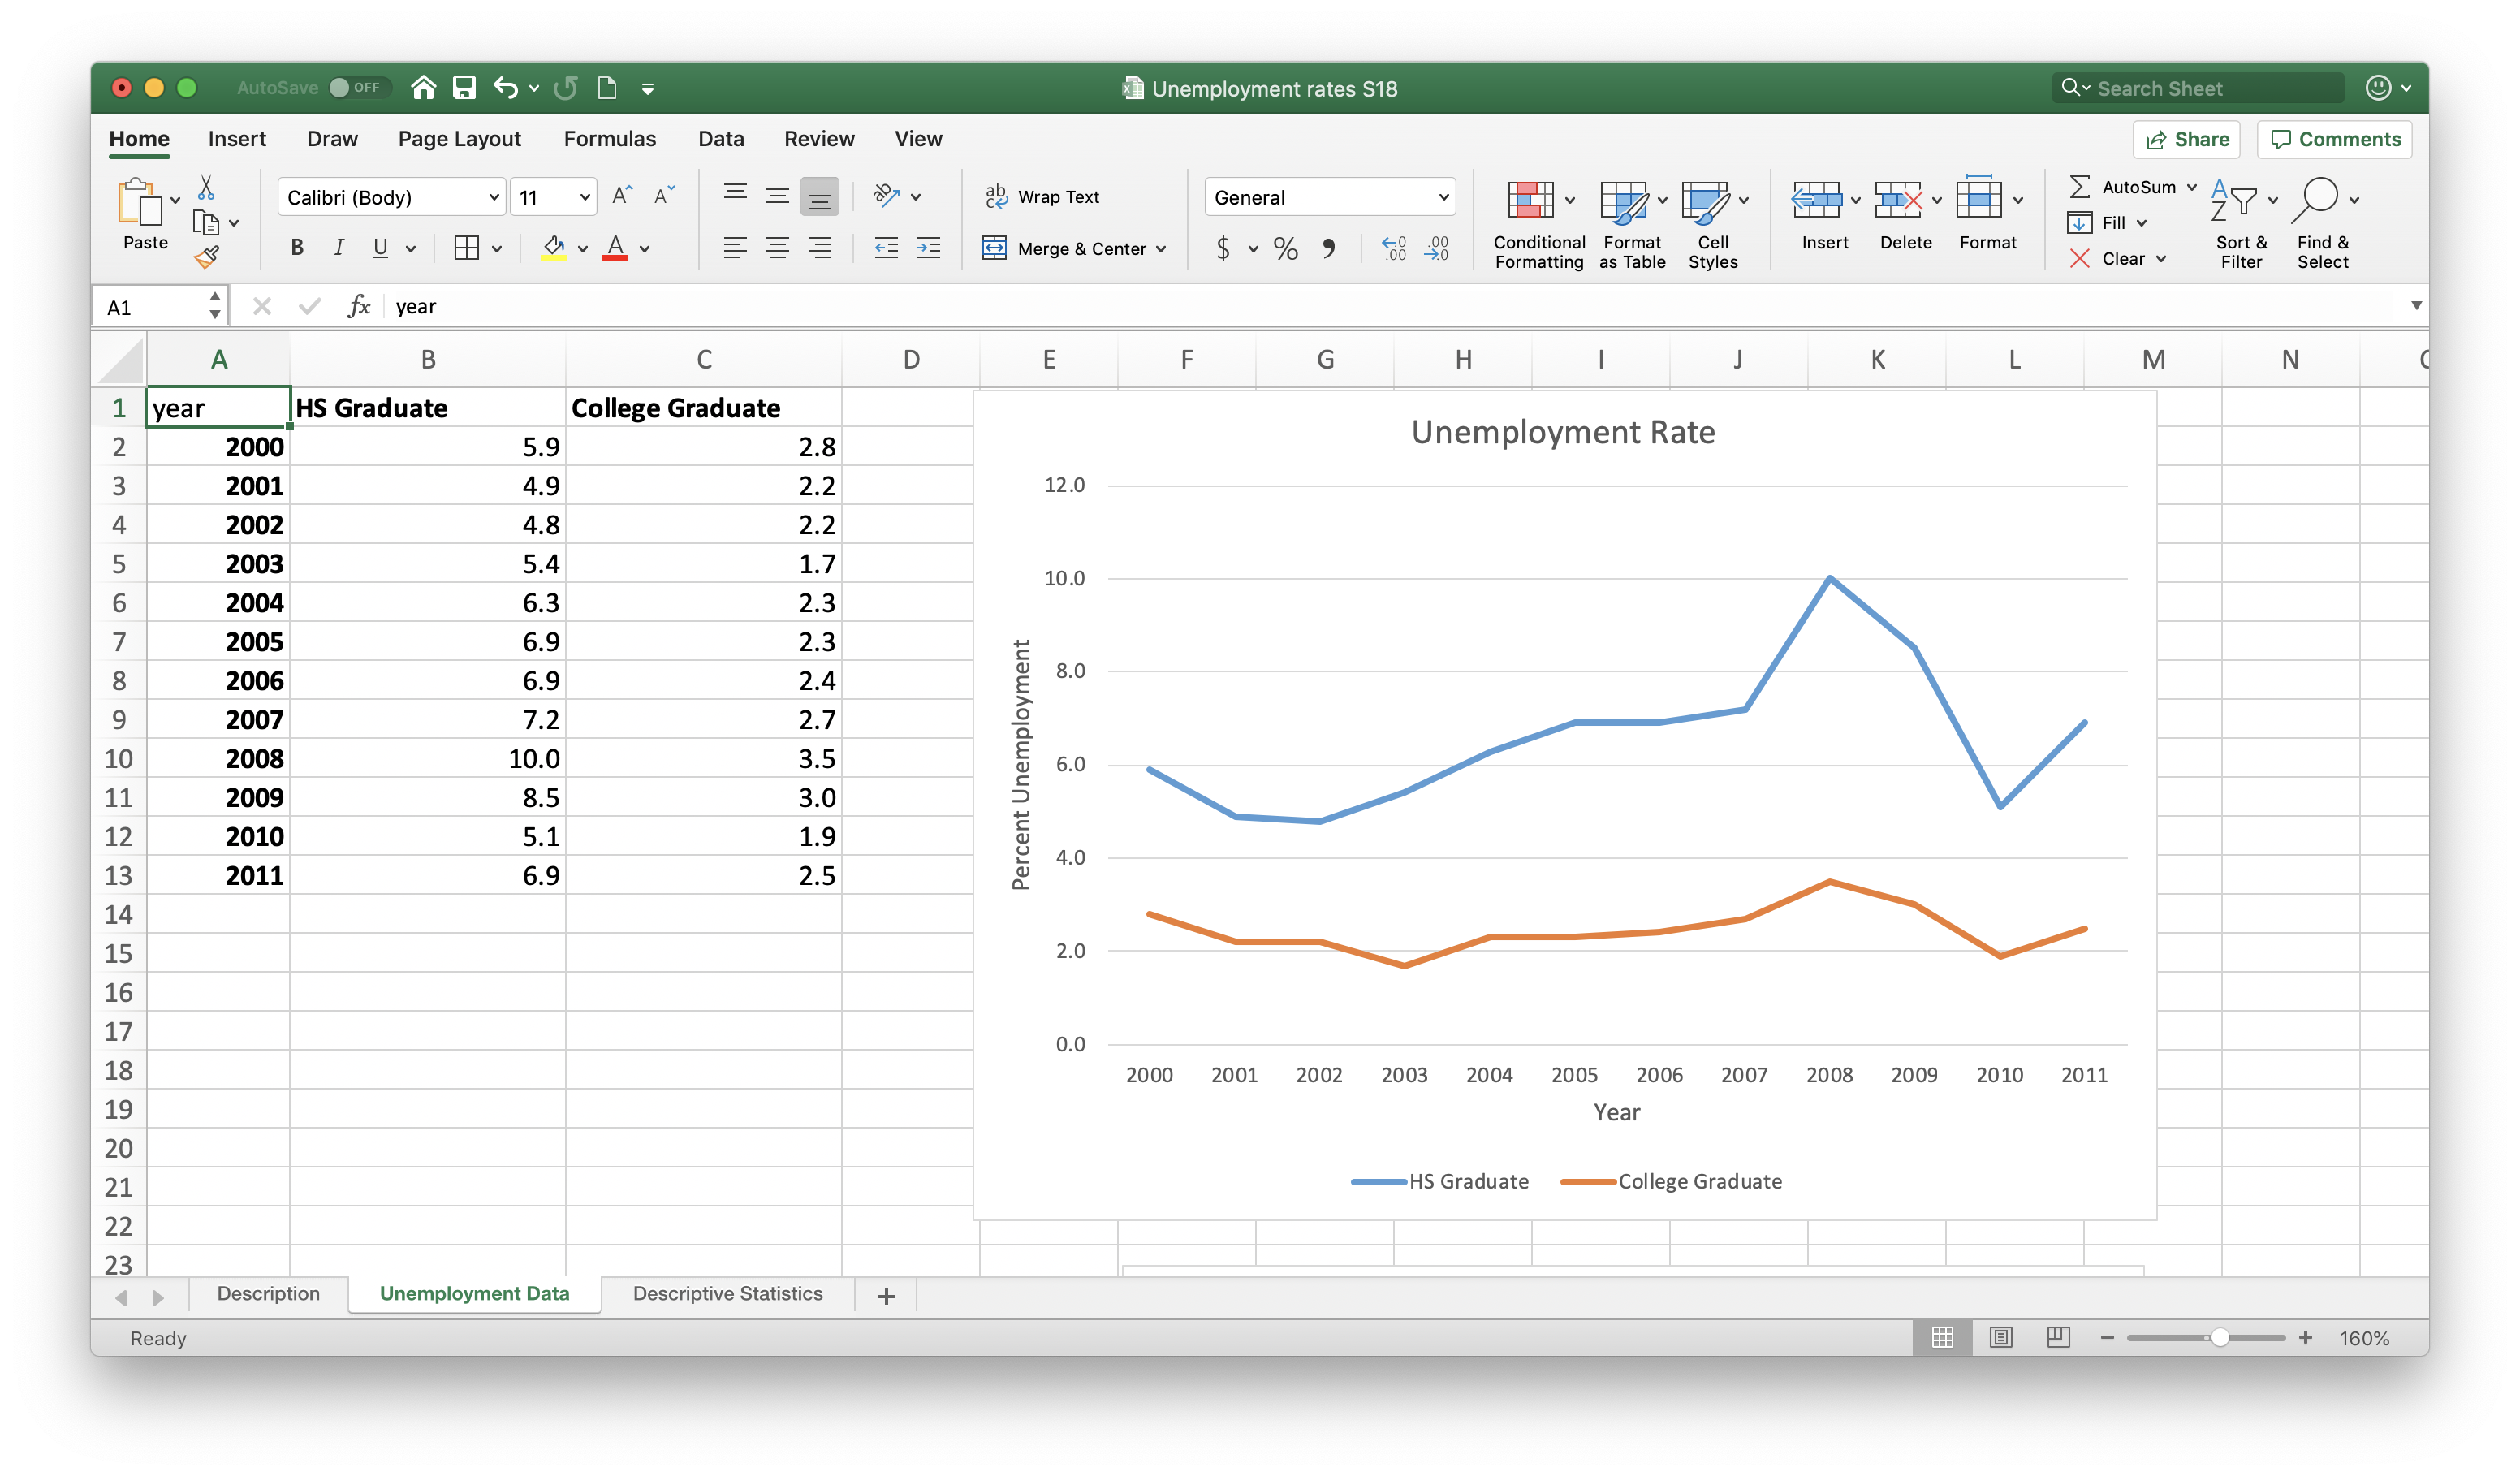Open the font size dropdown

(584, 197)
